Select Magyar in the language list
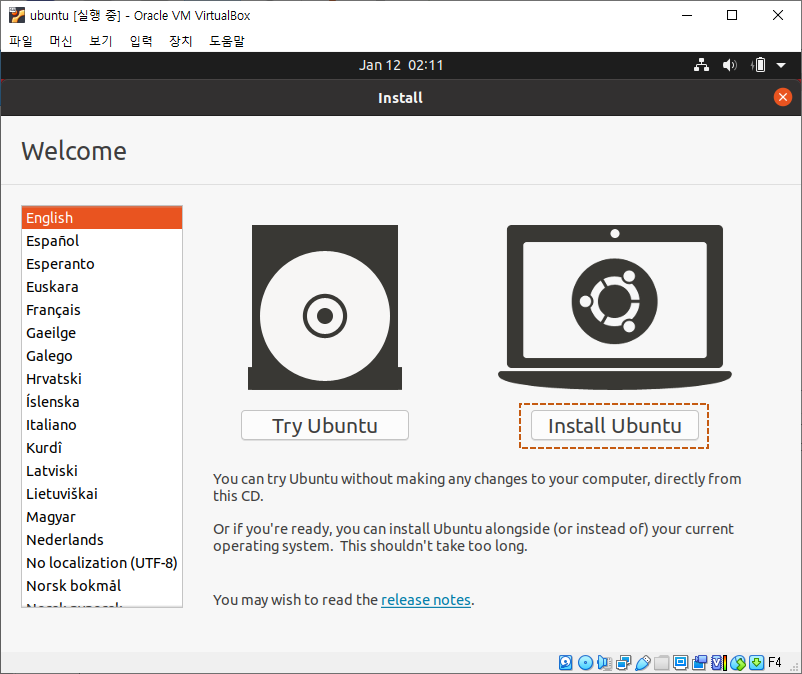Screen dimensions: 802x674 [102, 517]
